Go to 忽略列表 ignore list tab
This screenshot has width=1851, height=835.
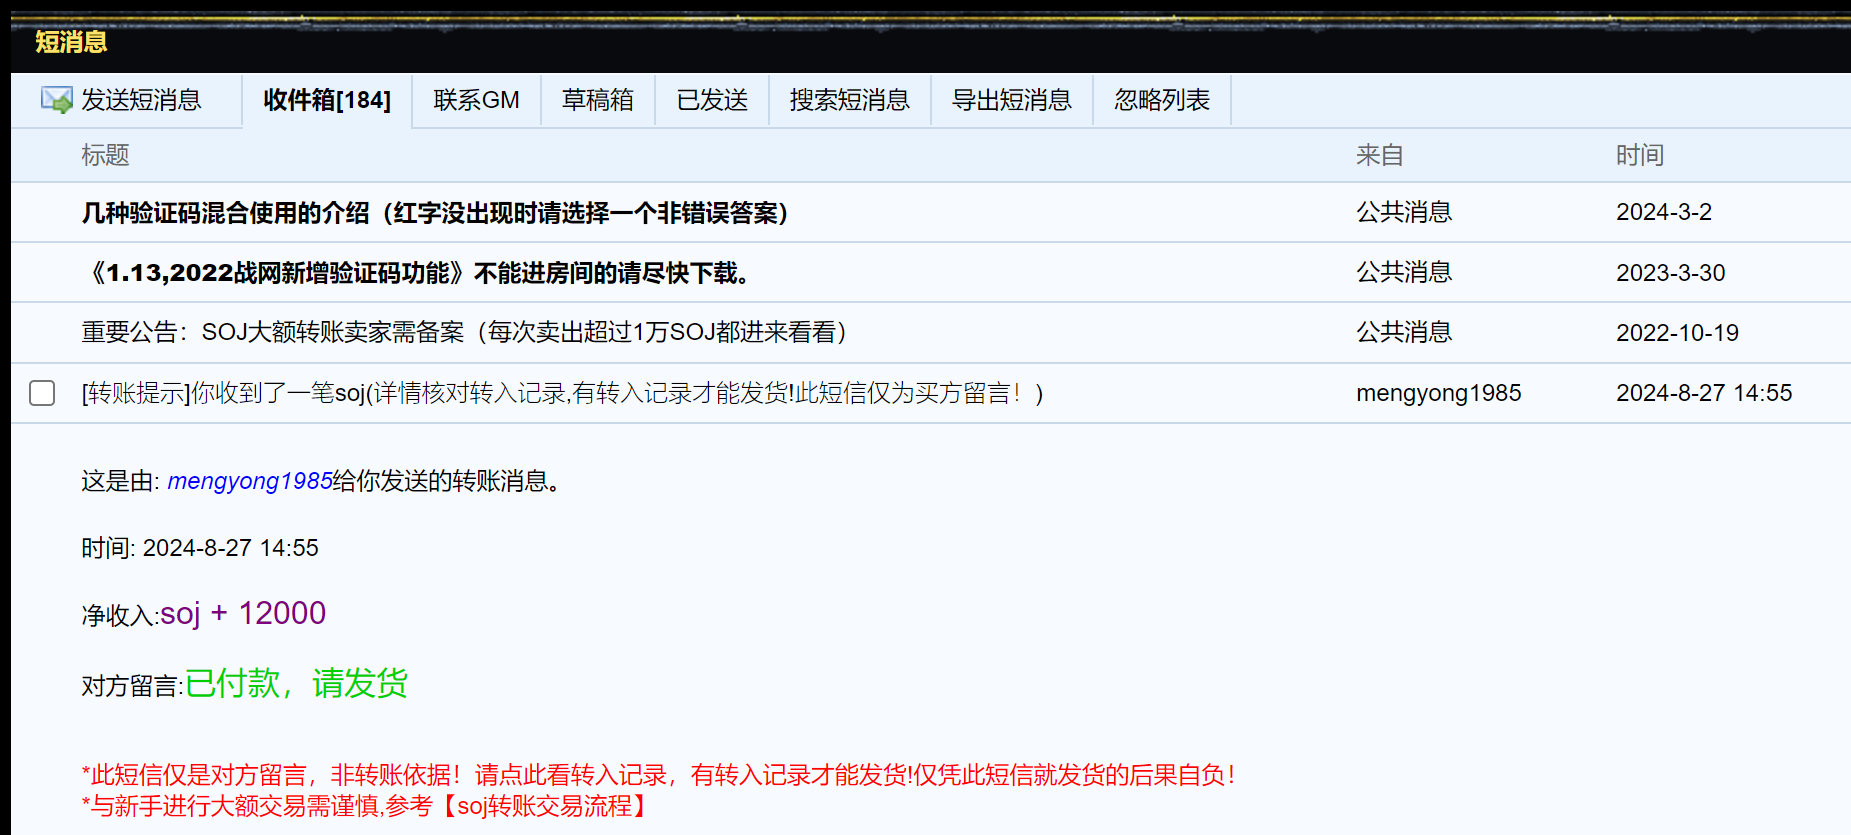(1162, 100)
